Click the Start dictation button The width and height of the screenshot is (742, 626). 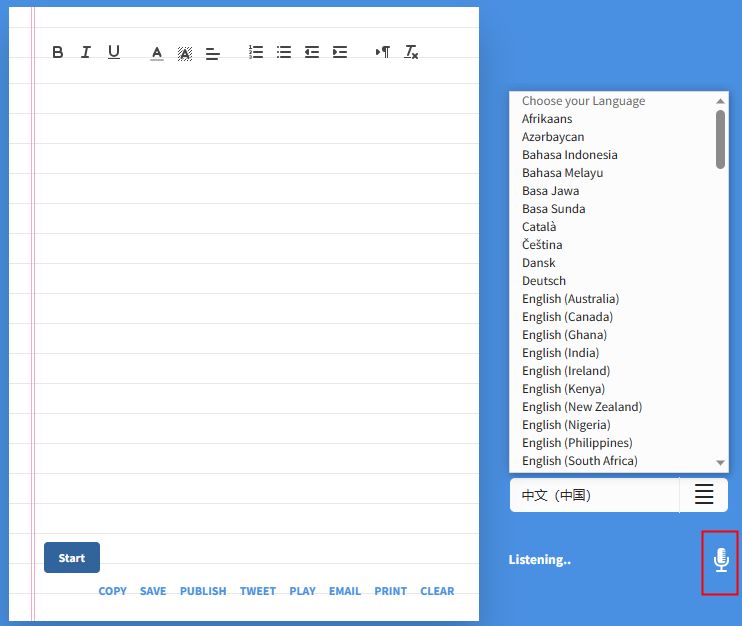pyautogui.click(x=72, y=558)
